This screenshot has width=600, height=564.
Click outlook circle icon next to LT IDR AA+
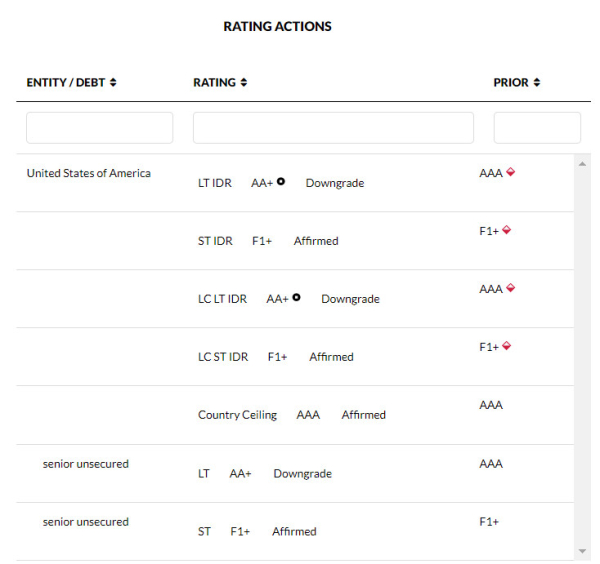pyautogui.click(x=281, y=182)
